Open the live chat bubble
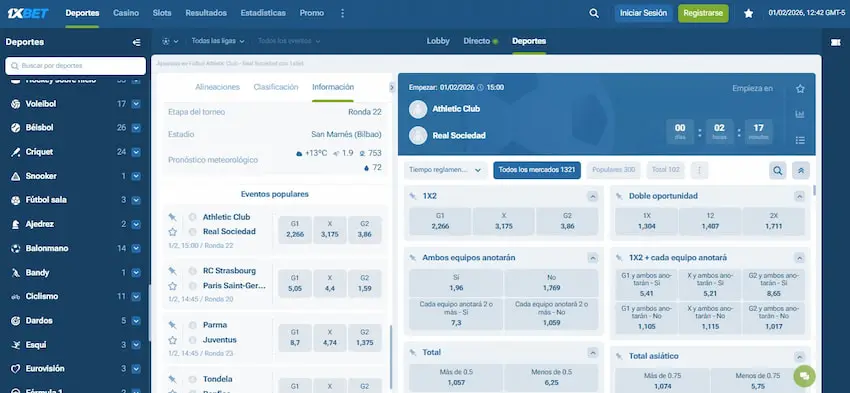Screen dimensions: 850x393 [804, 376]
